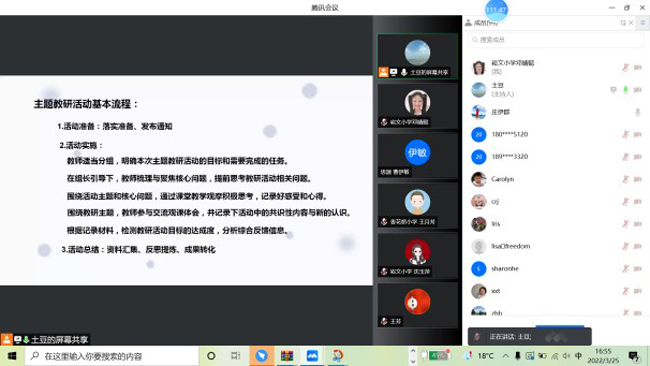This screenshot has height=366, width=650.
Task: Click the speaking indicator bar showing 土豆
Action: (529, 337)
